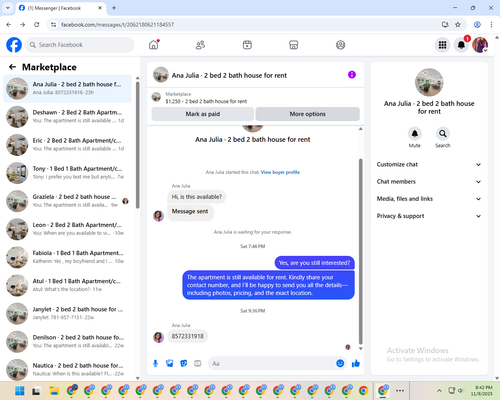
Task: Send a thumbs up like
Action: coord(356,363)
